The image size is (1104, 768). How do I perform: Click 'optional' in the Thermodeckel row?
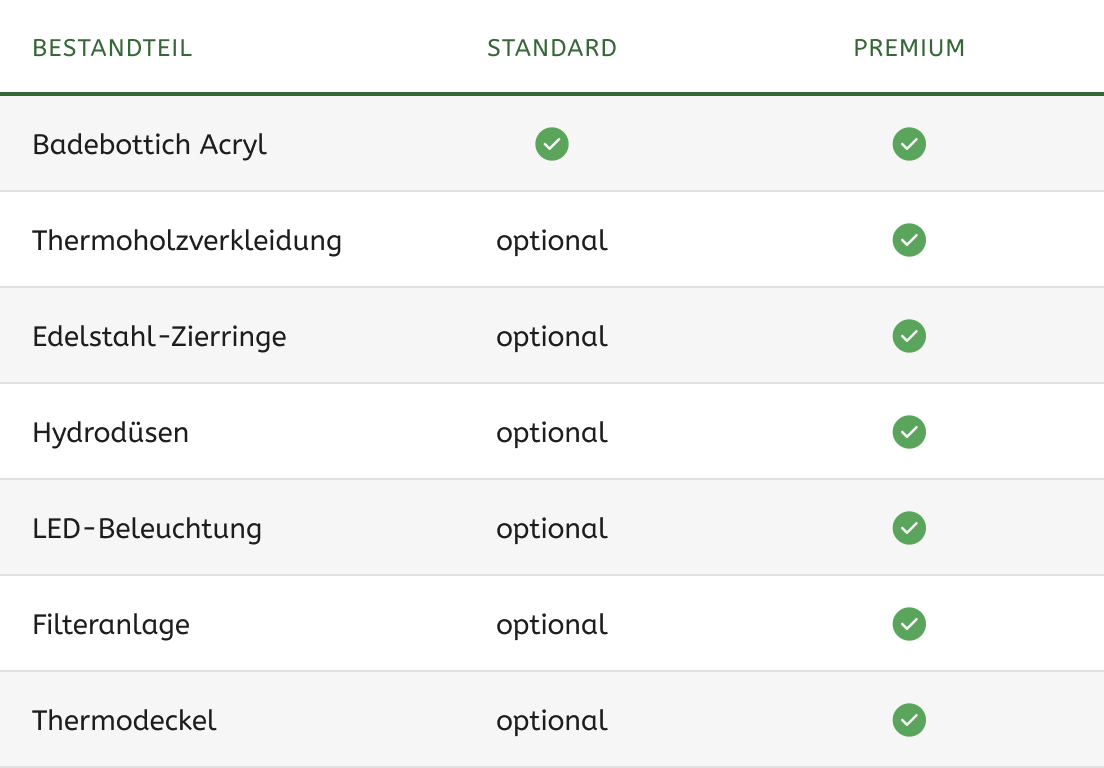[x=552, y=721]
